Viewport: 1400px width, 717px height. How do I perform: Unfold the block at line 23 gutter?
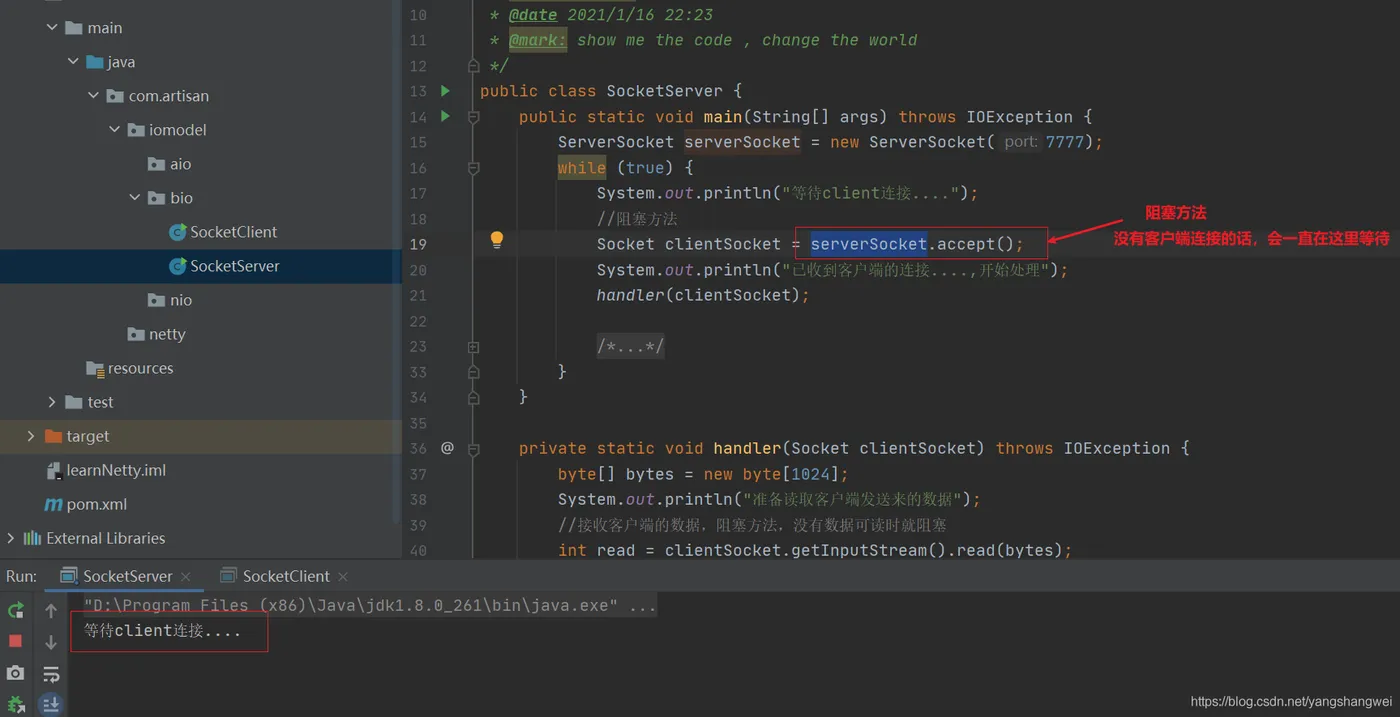pos(474,347)
